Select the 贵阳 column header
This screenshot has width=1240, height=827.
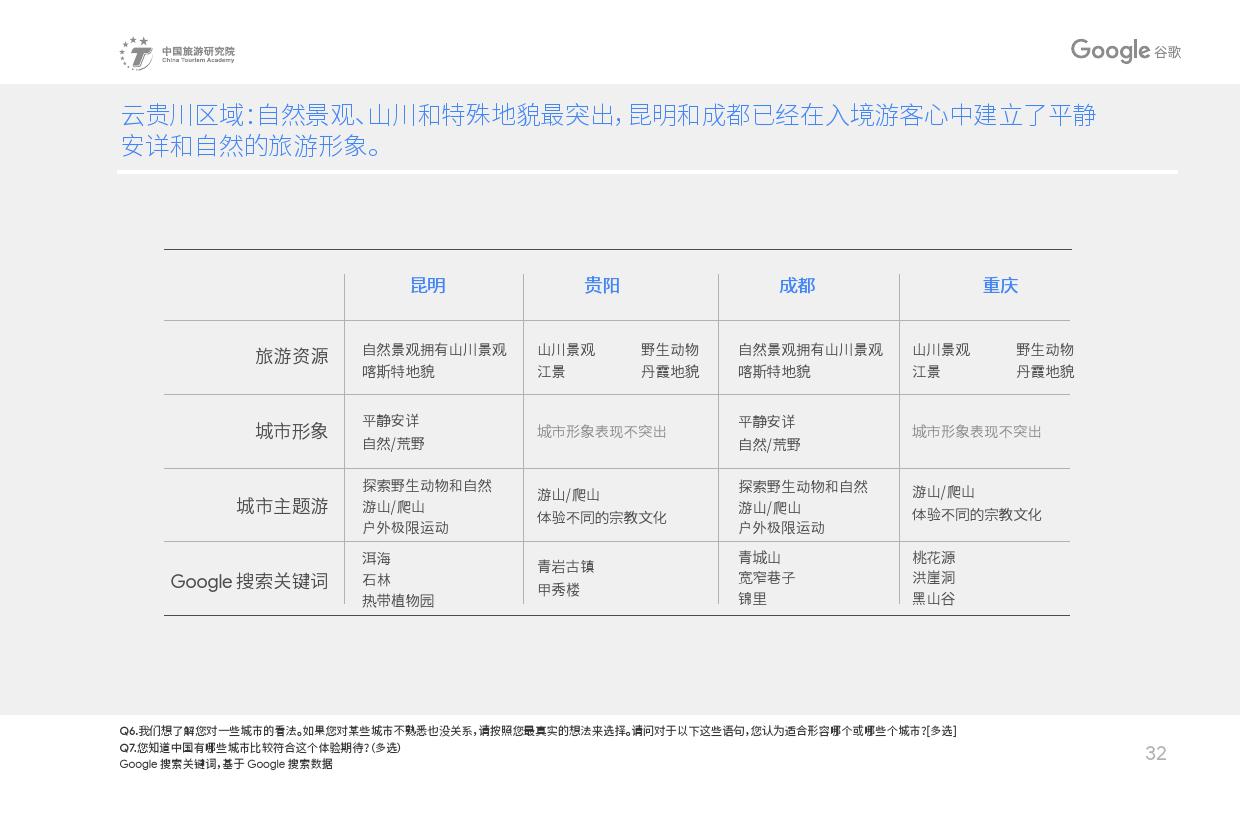(x=602, y=286)
